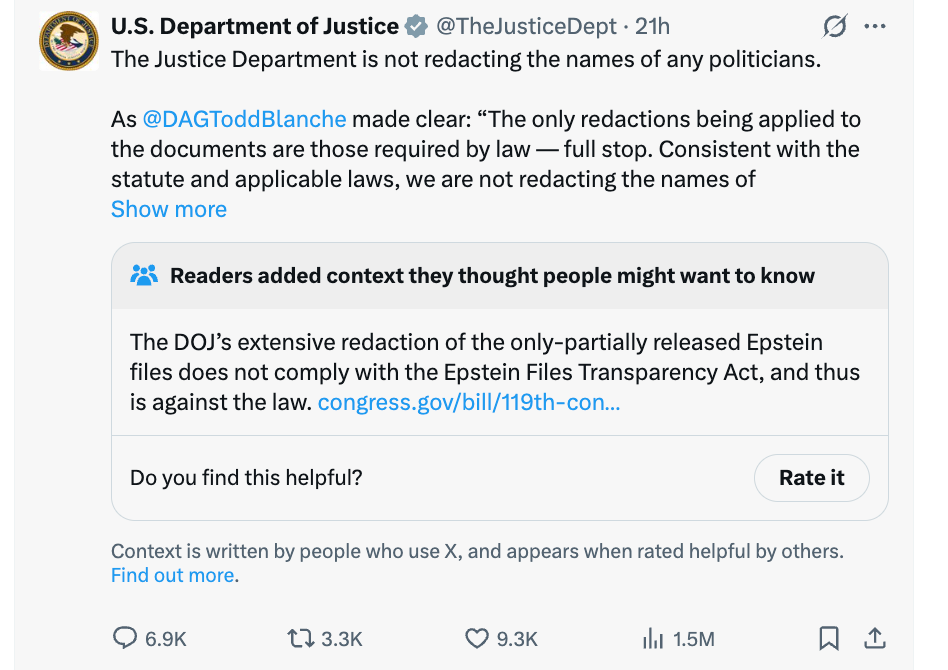Open the U.S. Department of Justice profile name
This screenshot has width=948, height=670.
click(x=254, y=27)
